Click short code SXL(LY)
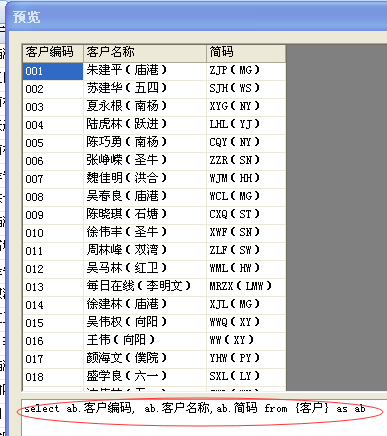Viewport: 387px width, 436px height. pos(246,377)
